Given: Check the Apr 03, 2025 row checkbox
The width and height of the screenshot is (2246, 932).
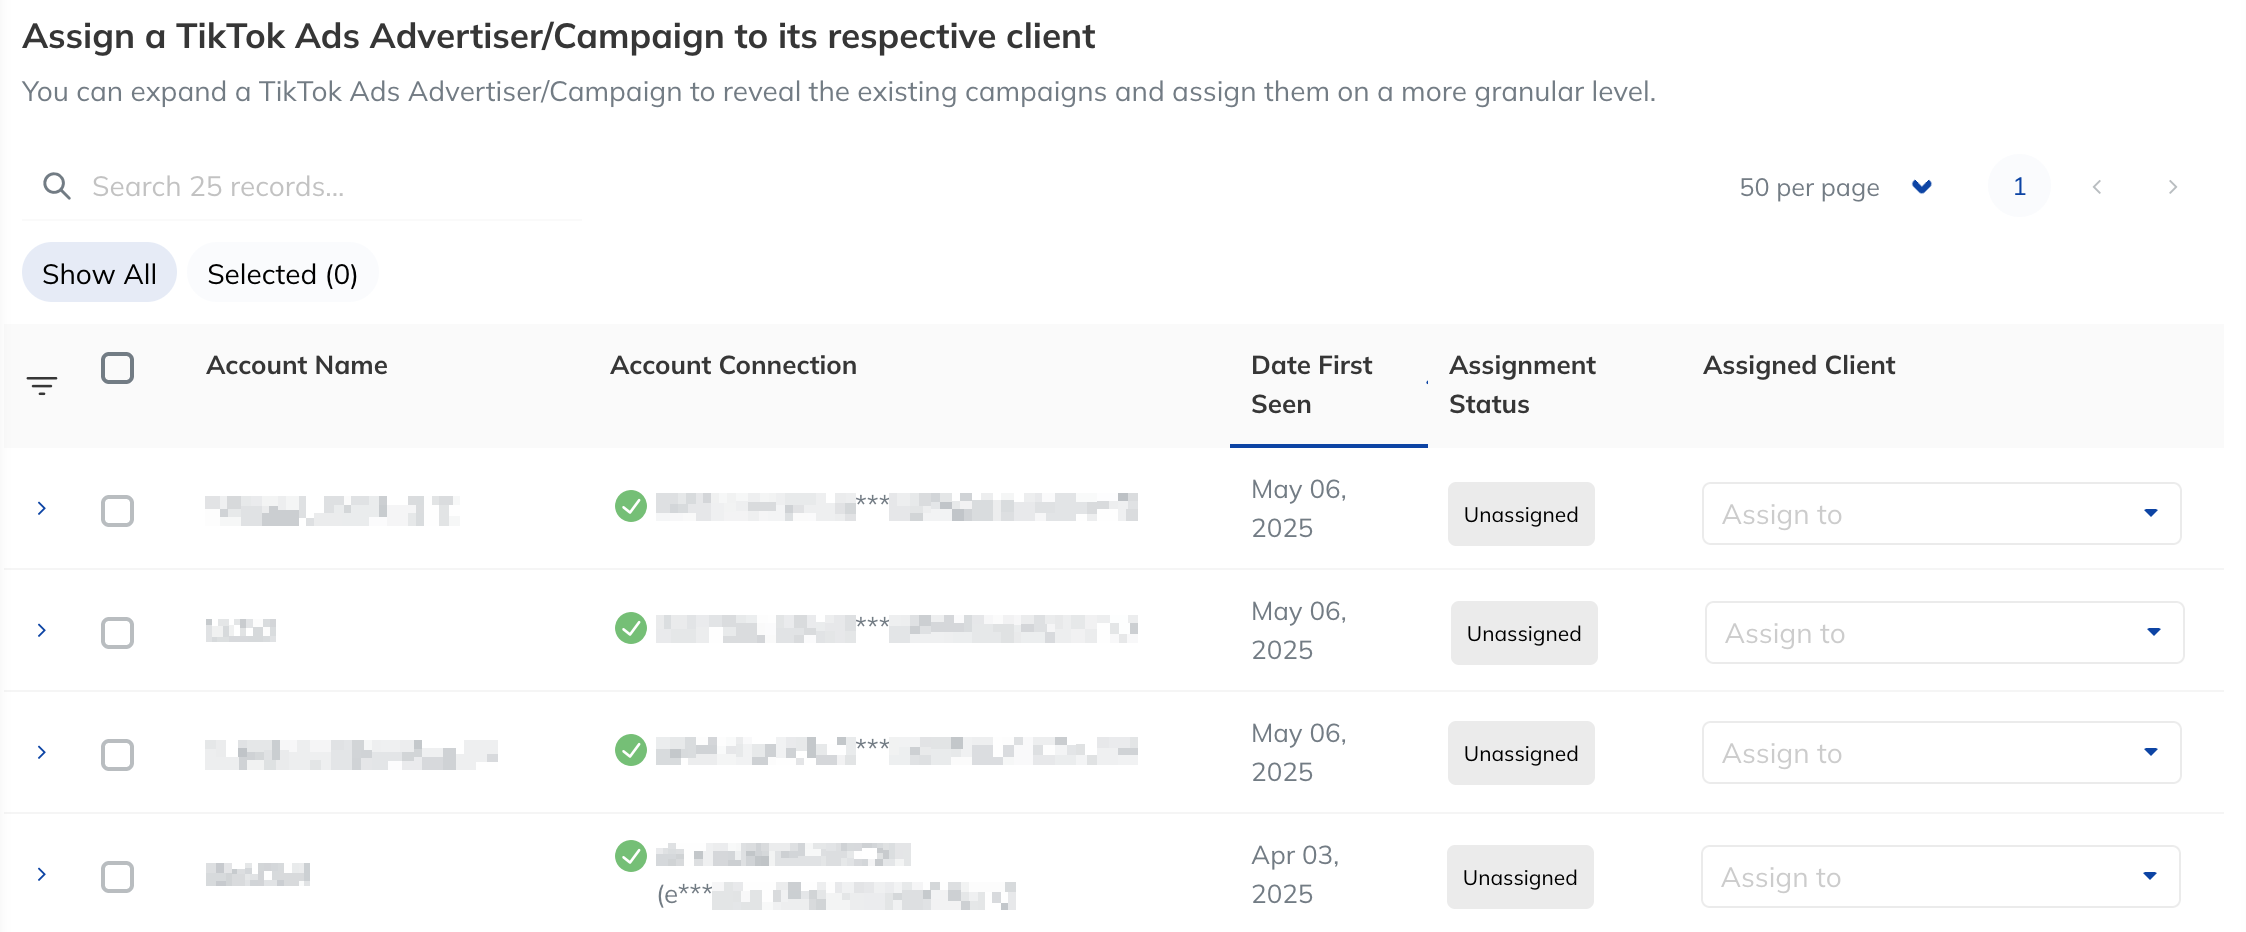Looking at the screenshot, I should (x=118, y=877).
